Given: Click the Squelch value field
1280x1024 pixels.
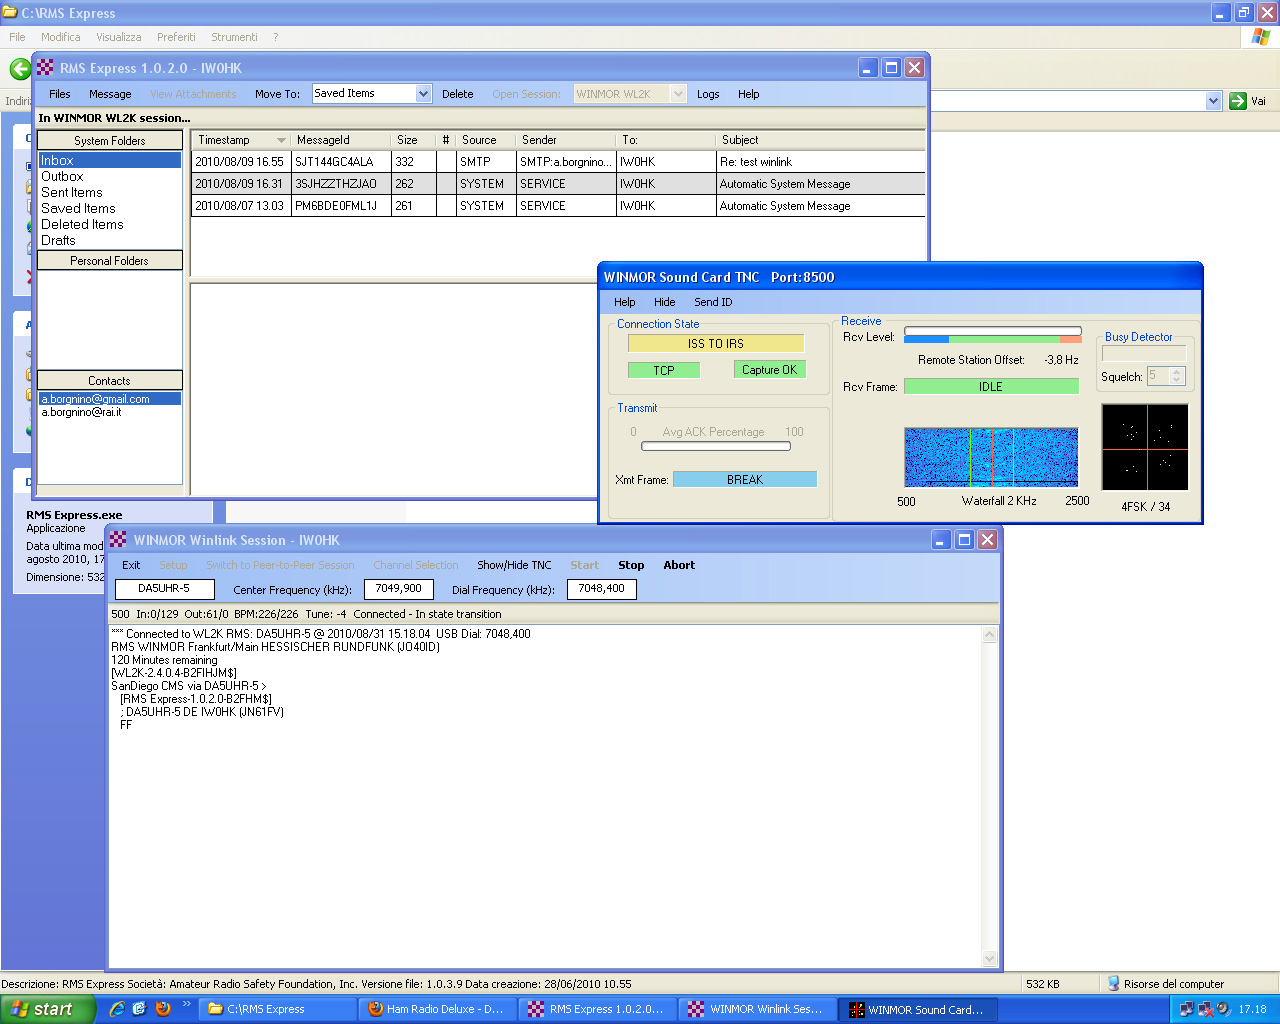Looking at the screenshot, I should coord(1158,376).
